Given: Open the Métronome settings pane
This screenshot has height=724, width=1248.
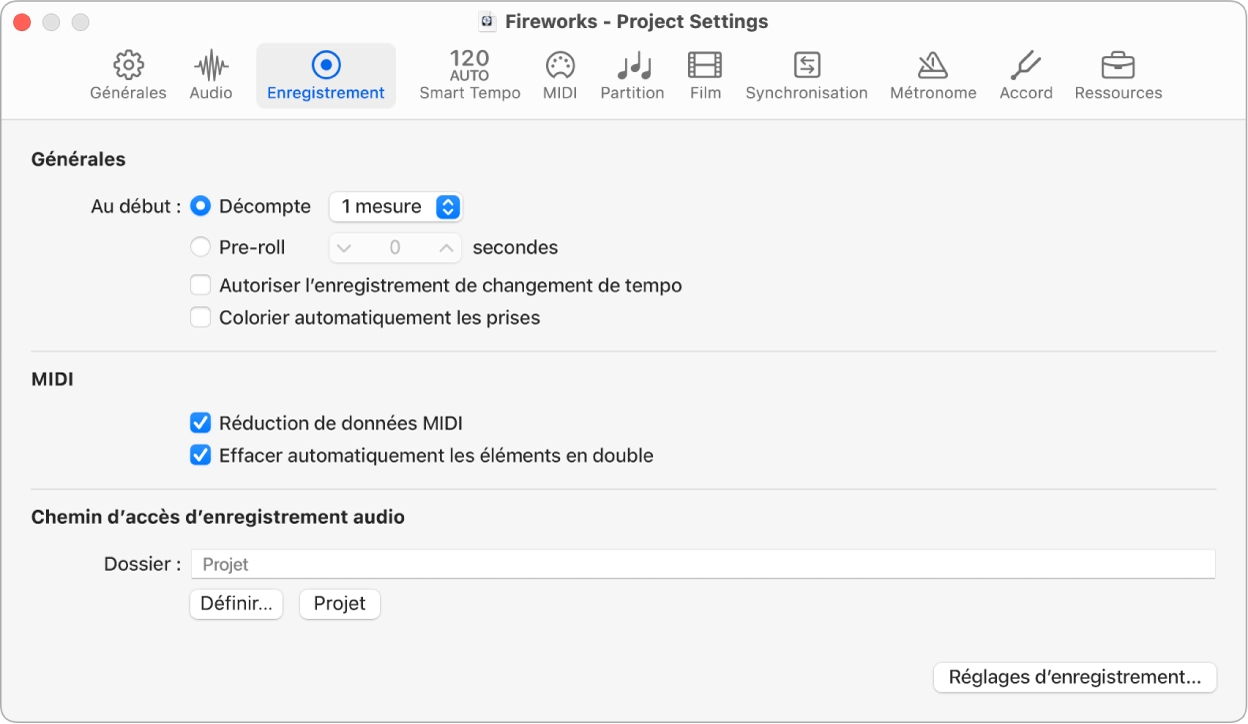Looking at the screenshot, I should 933,76.
